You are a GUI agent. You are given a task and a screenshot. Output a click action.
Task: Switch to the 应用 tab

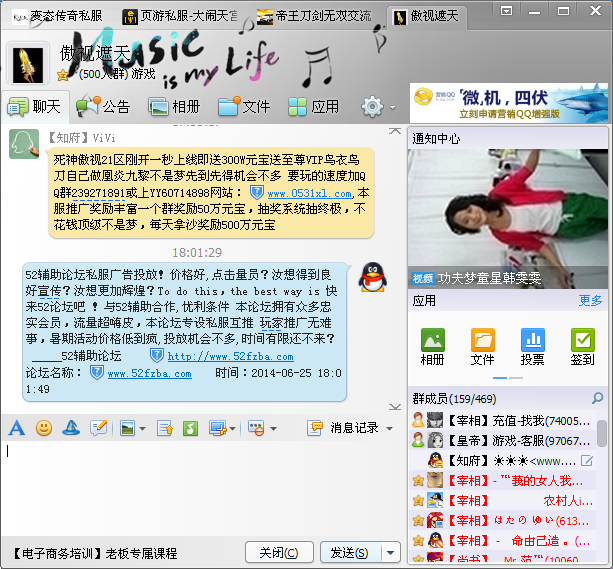pos(314,106)
